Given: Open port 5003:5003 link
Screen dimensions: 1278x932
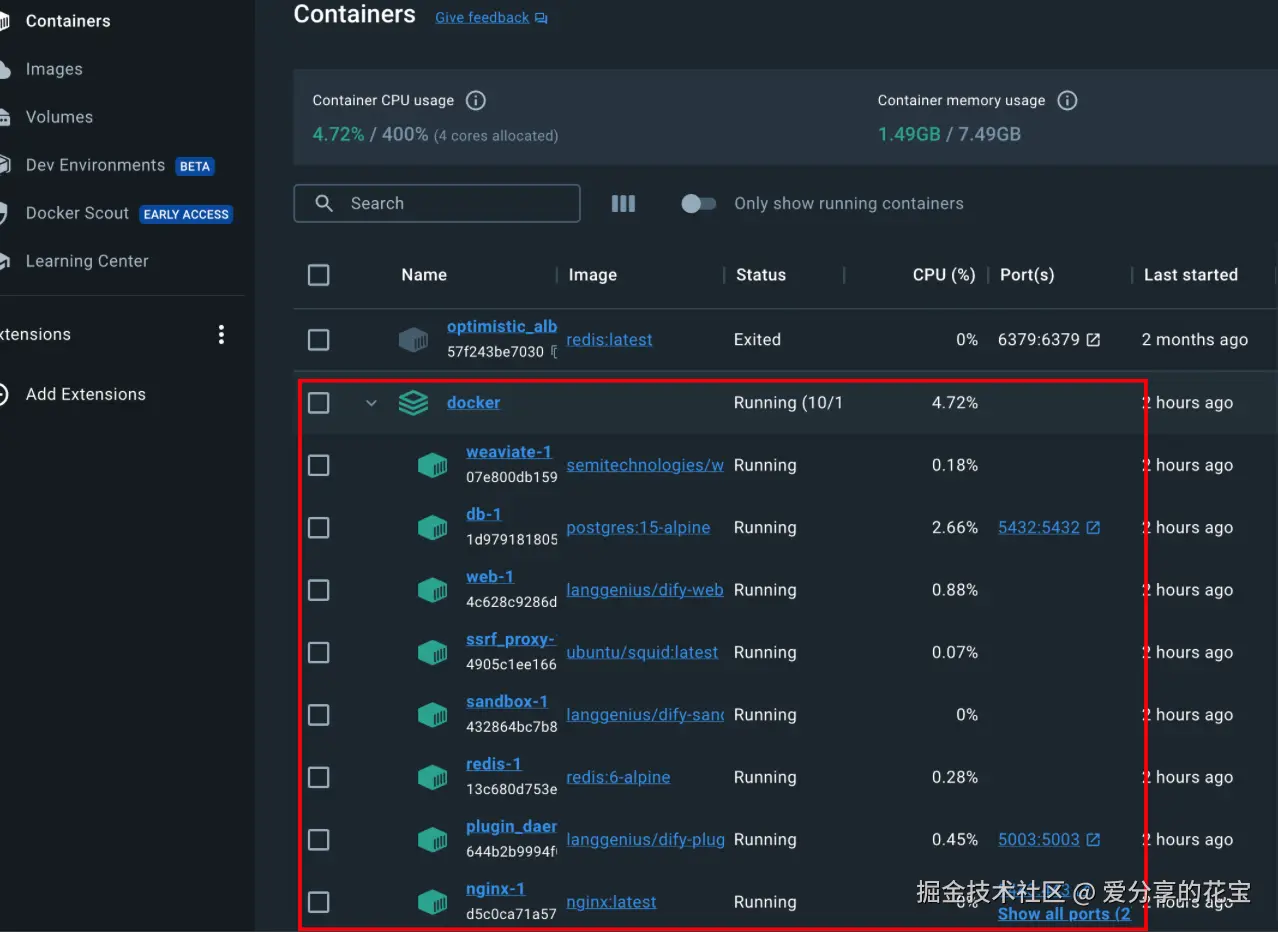Looking at the screenshot, I should (1039, 840).
